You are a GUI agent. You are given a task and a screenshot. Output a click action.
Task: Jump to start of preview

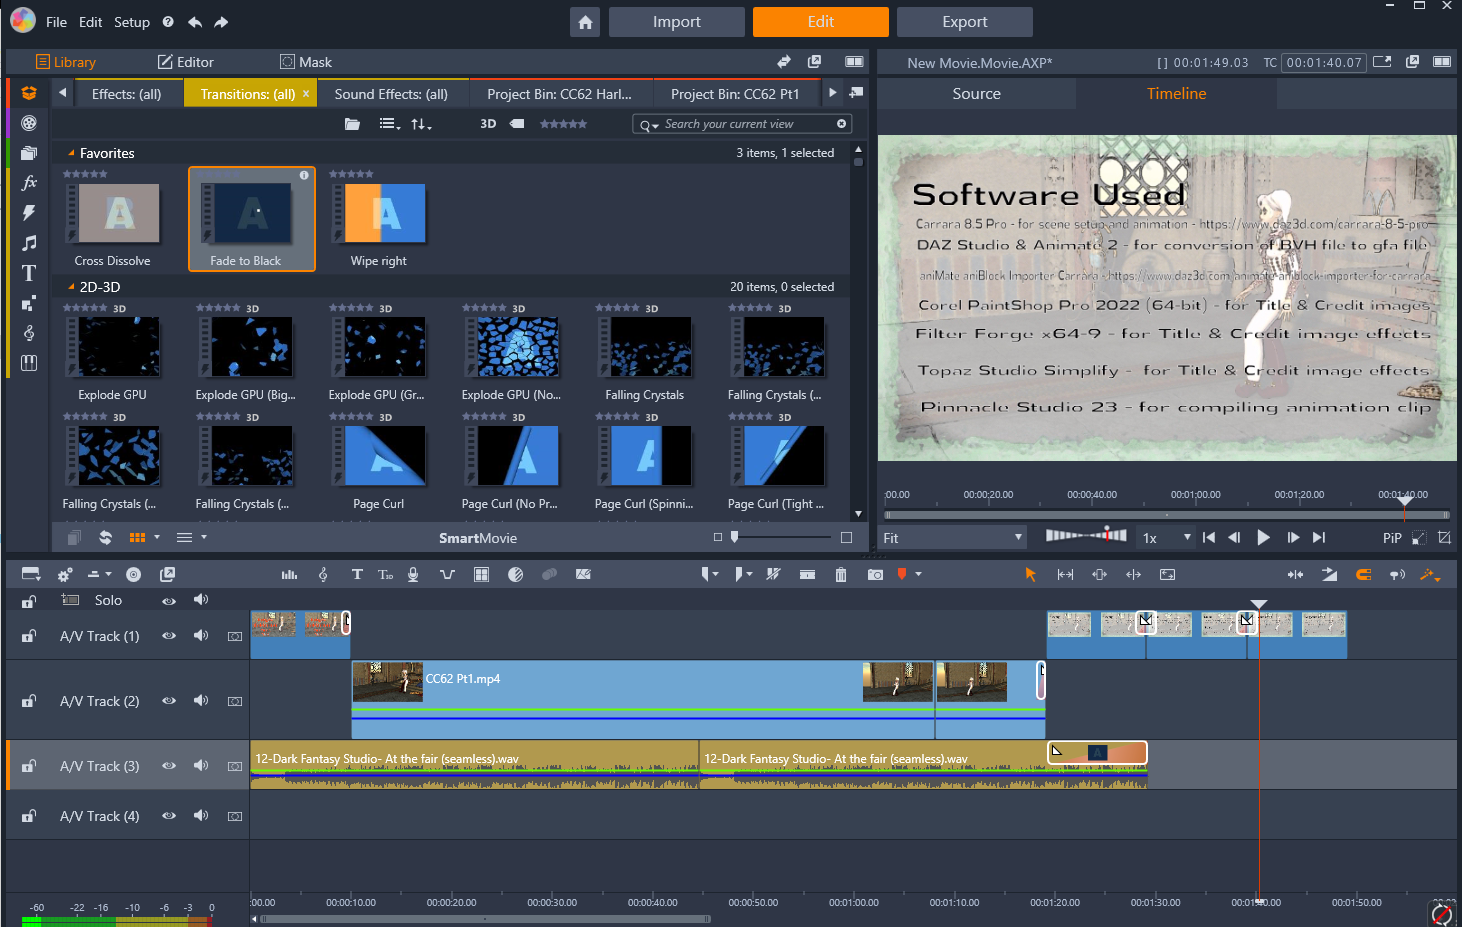[x=1209, y=538]
